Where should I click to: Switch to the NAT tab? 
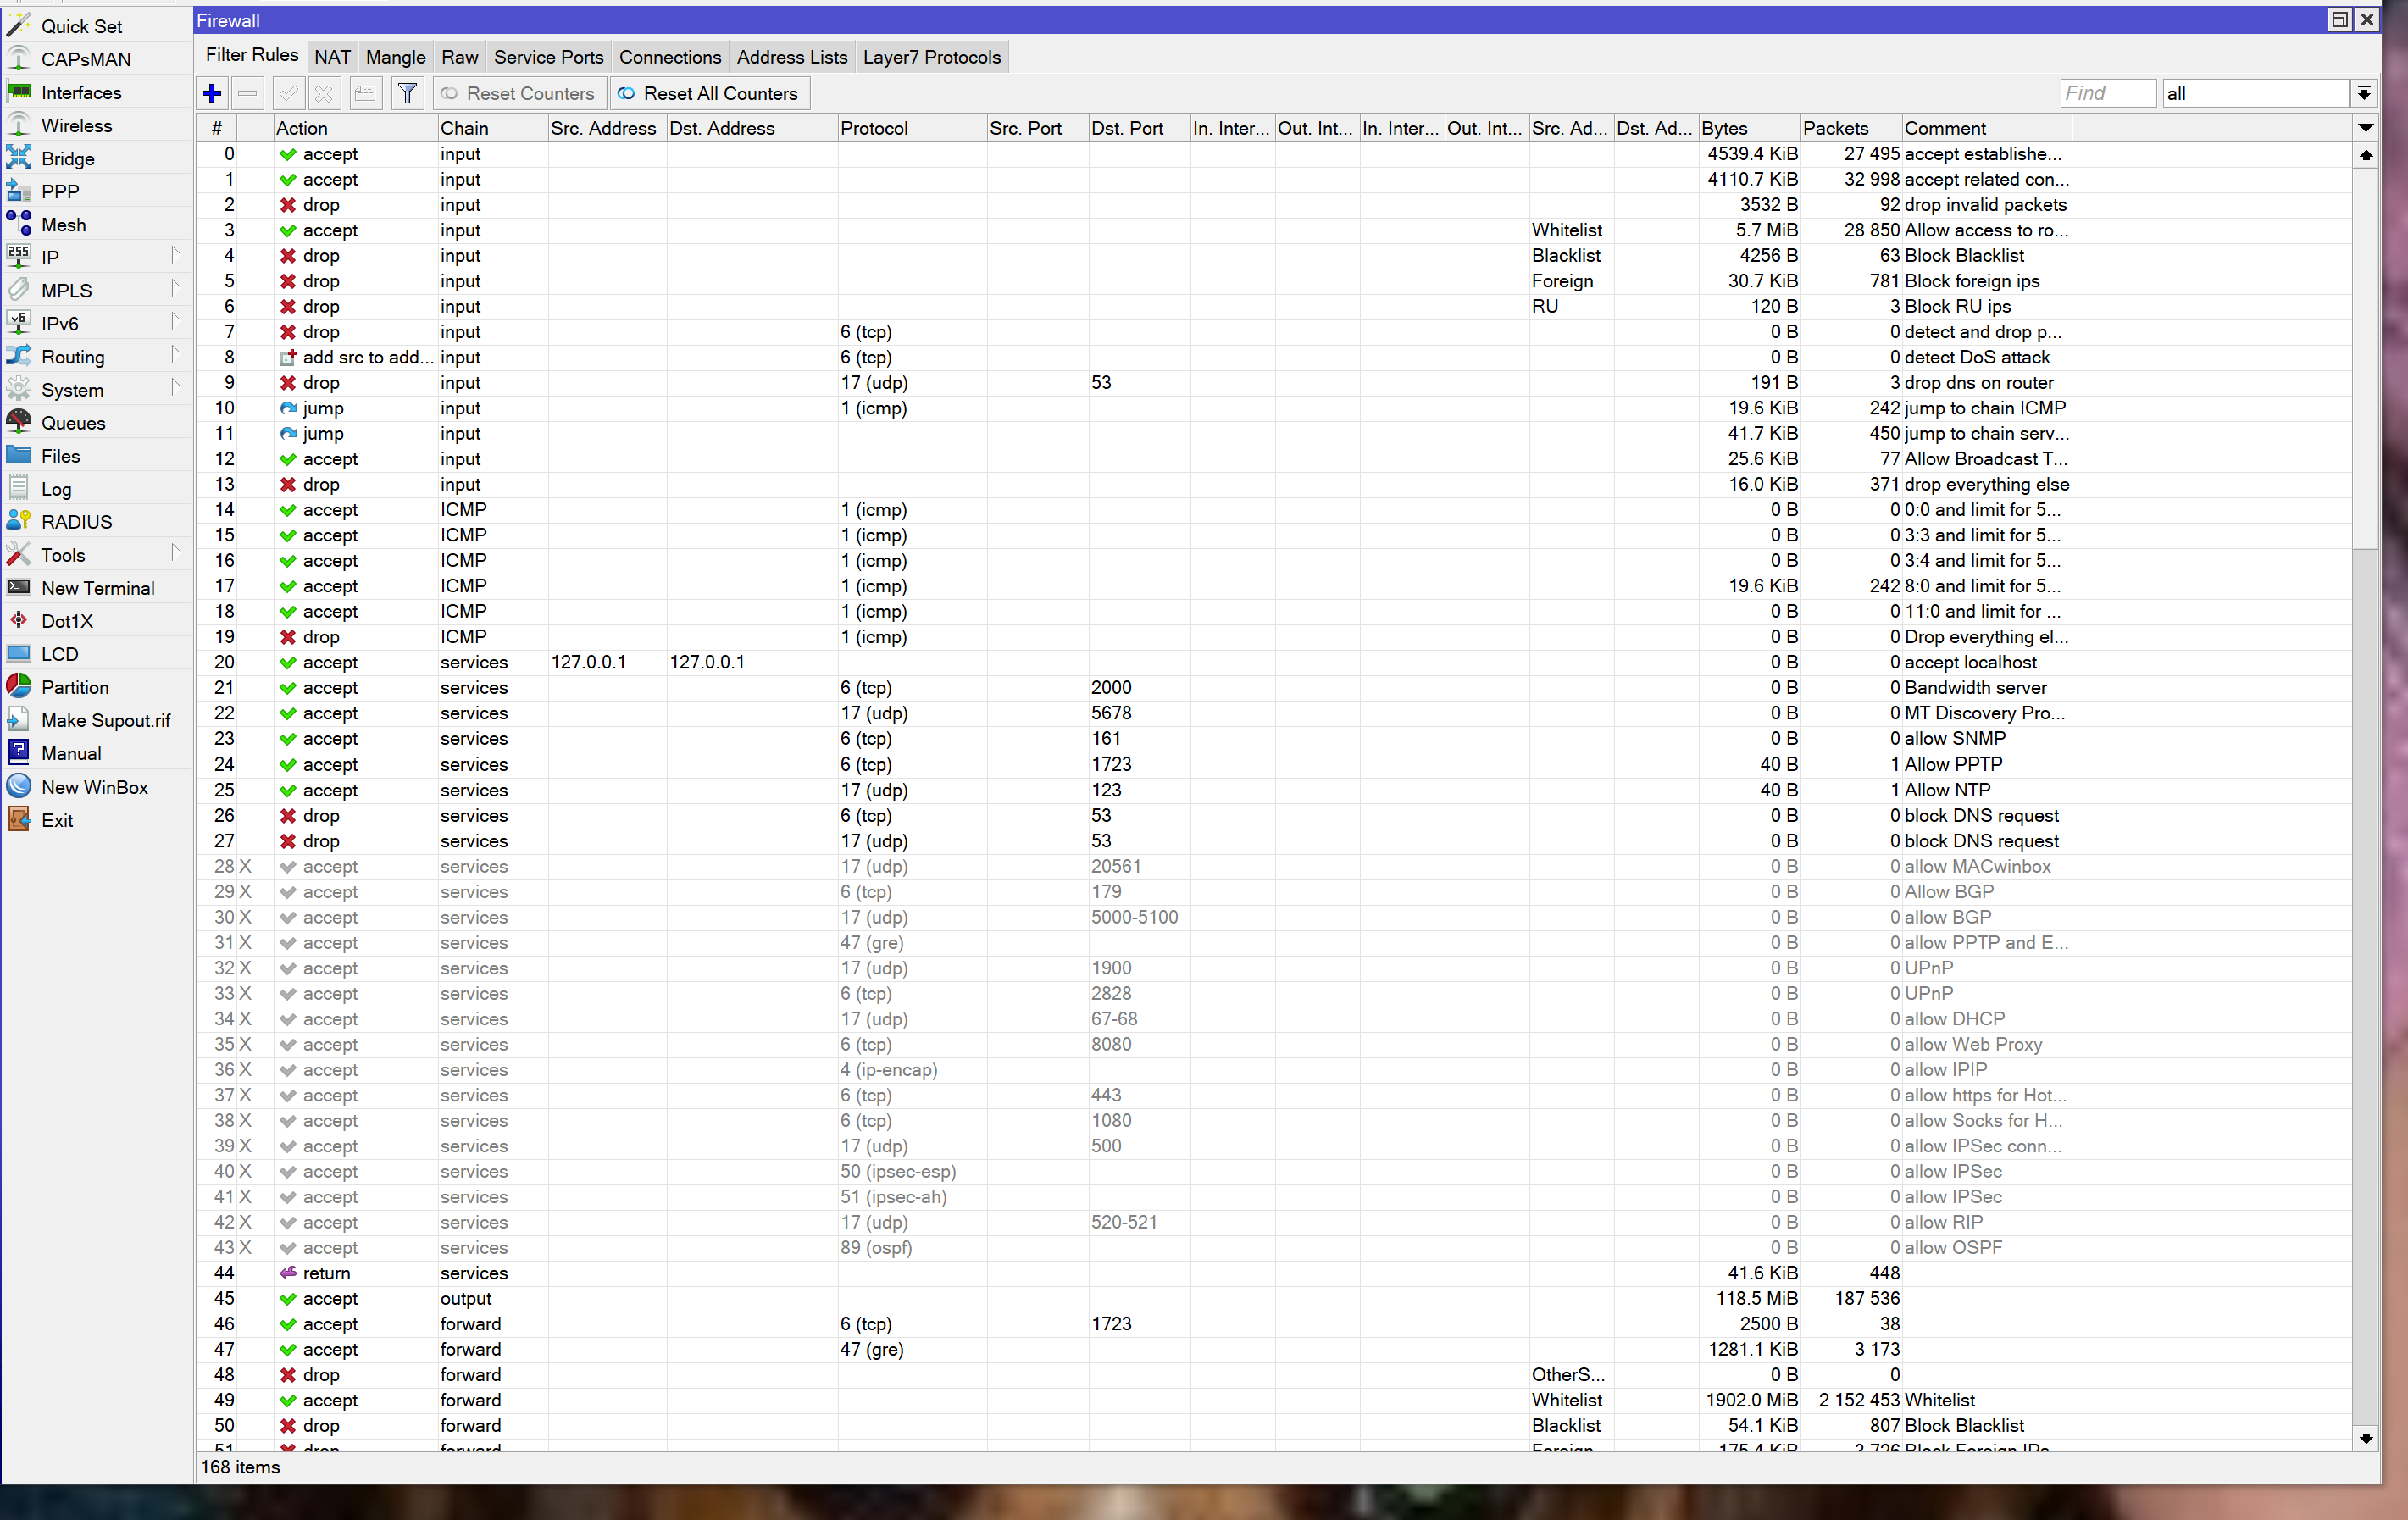[332, 57]
